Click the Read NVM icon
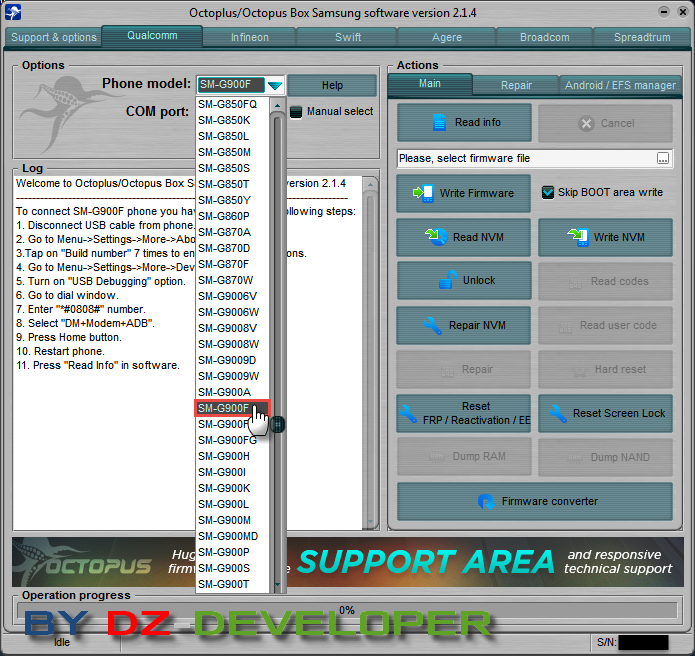Image resolution: width=695 pixels, height=656 pixels. point(436,237)
